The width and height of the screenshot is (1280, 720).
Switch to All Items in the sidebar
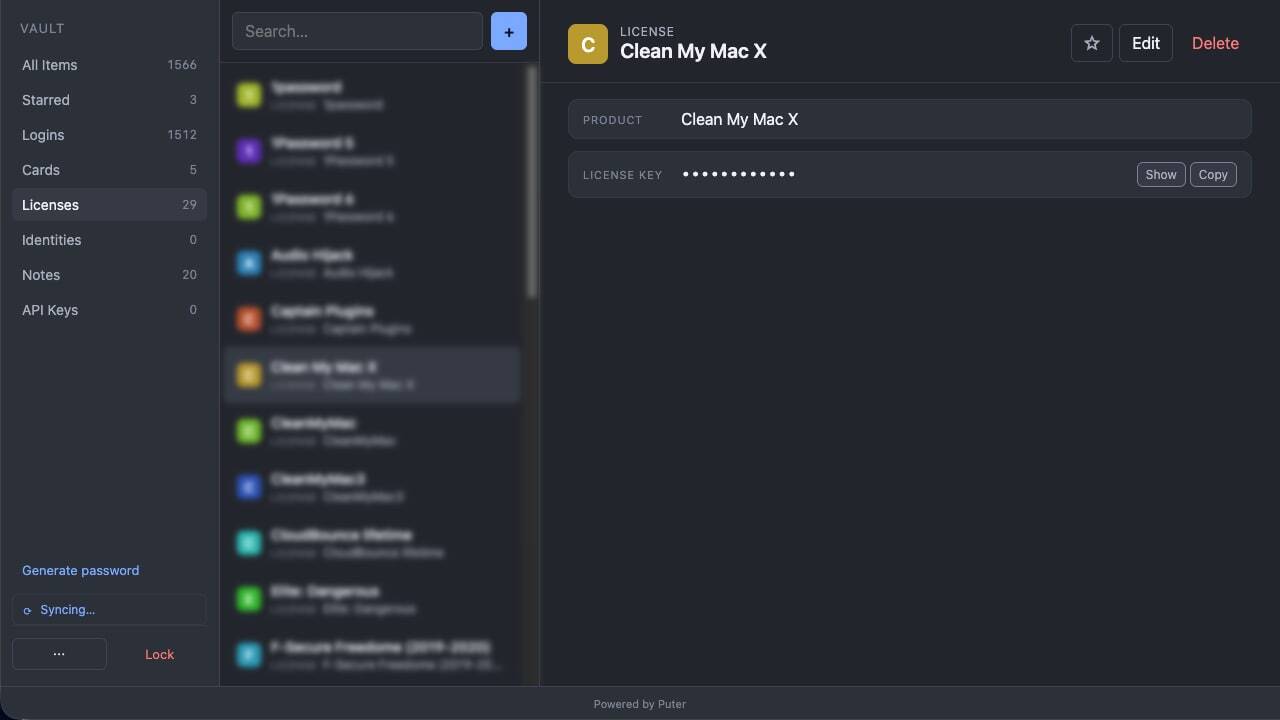pos(109,65)
